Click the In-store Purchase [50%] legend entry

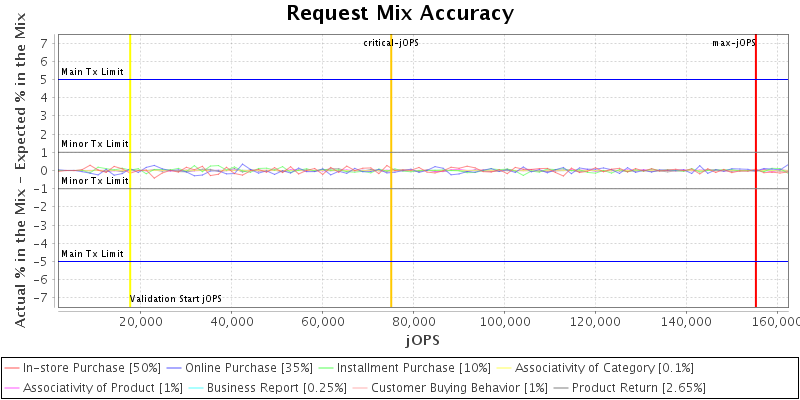pos(92,368)
